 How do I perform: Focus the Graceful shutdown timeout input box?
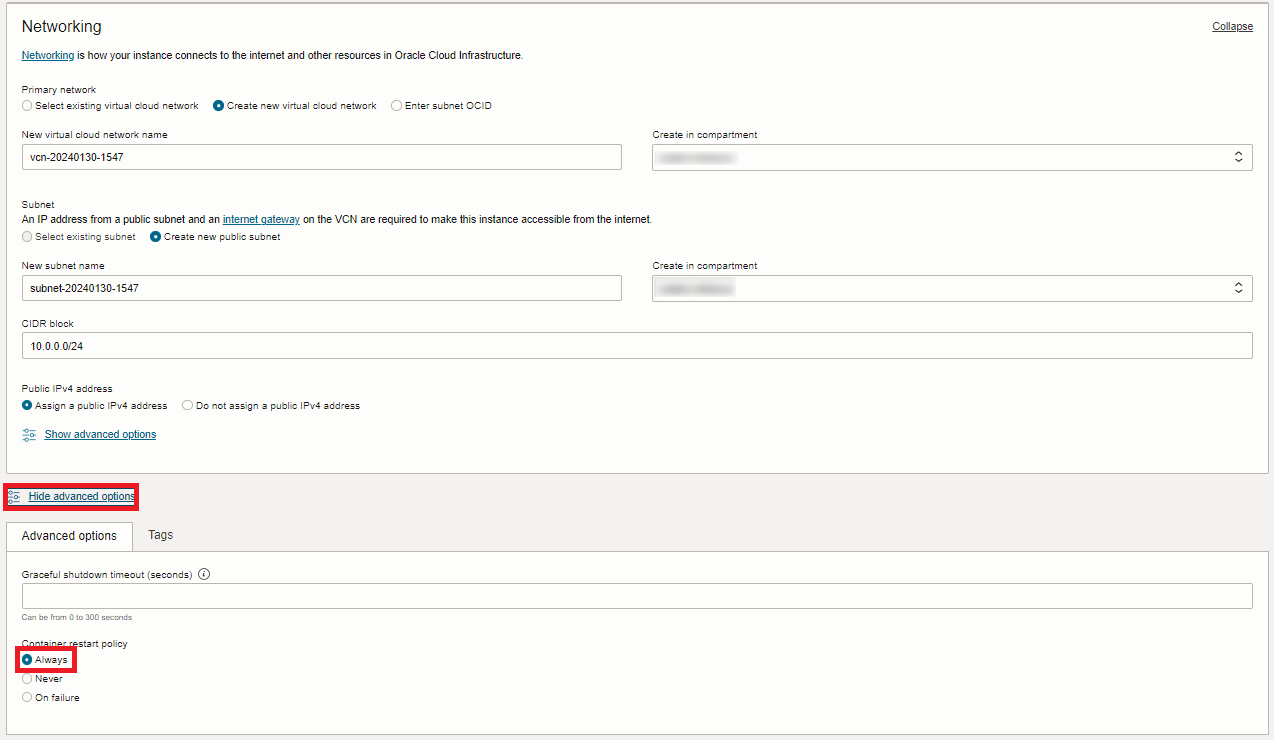(636, 596)
